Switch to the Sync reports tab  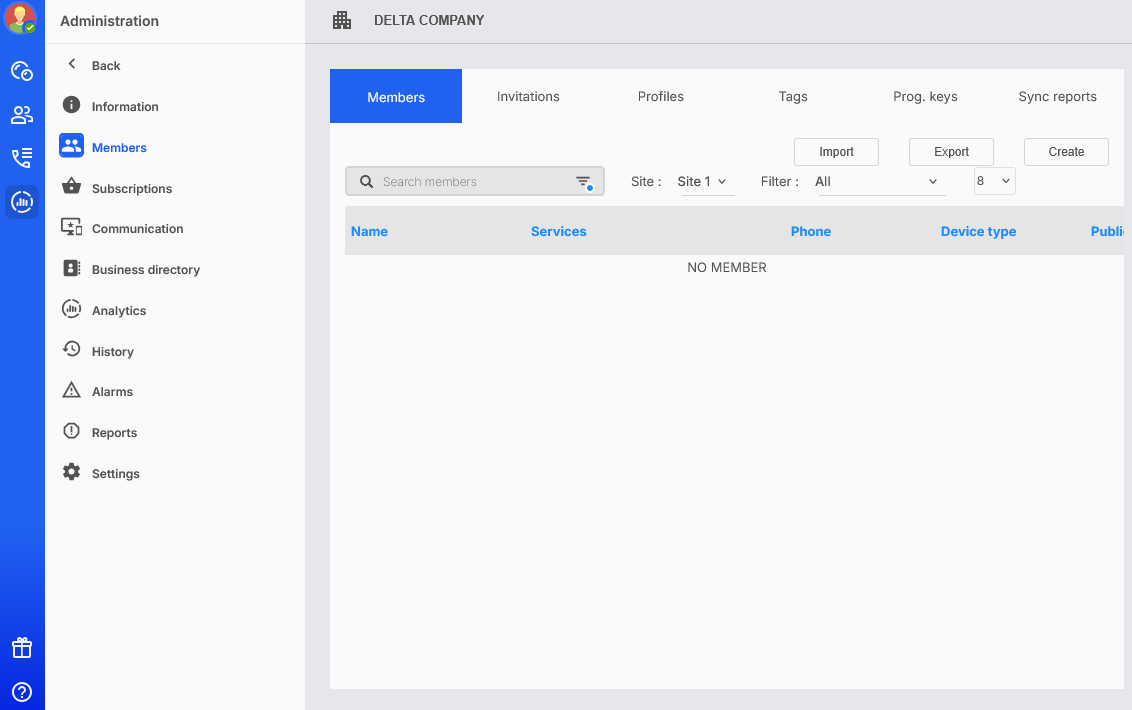tap(1057, 97)
